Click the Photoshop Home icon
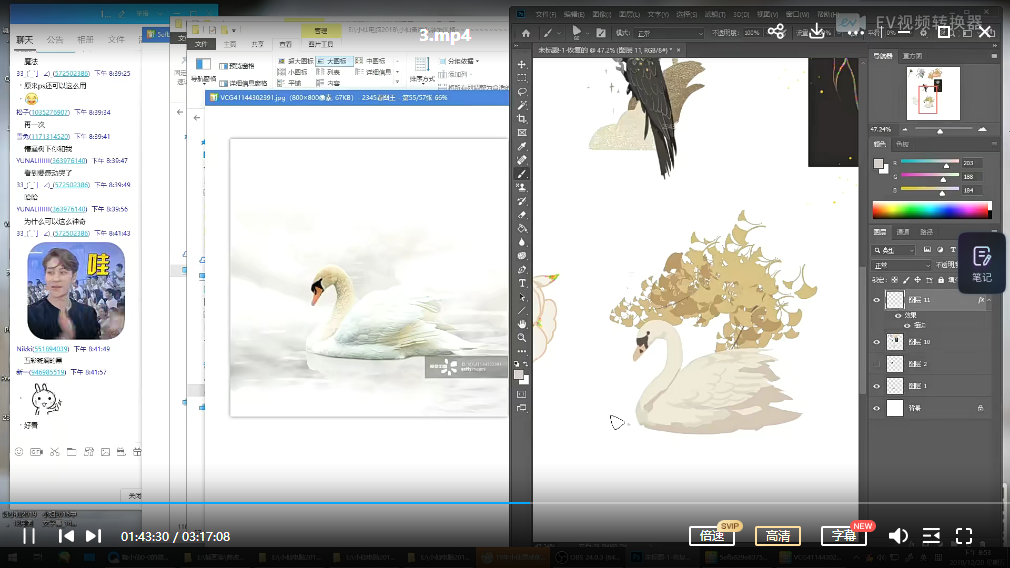The height and width of the screenshot is (568, 1010). click(526, 33)
